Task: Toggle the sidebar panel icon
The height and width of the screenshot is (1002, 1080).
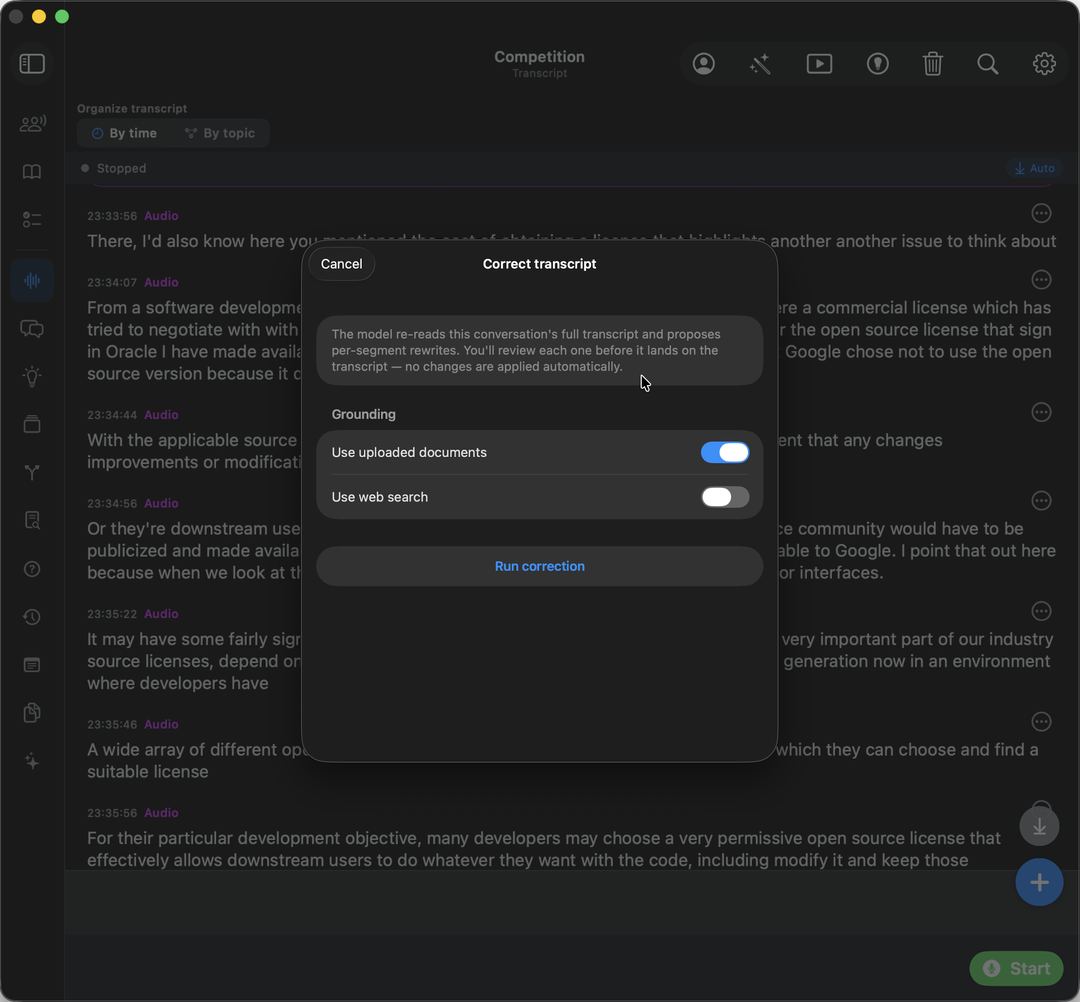Action: coord(32,64)
